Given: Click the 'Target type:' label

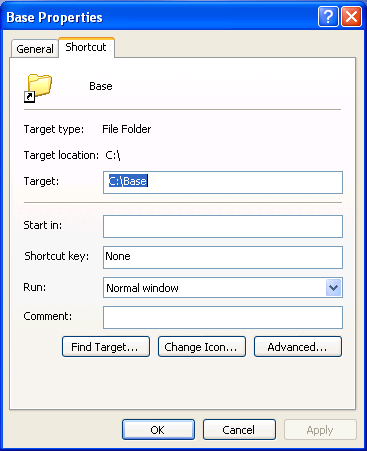Looking at the screenshot, I should 54,129.
